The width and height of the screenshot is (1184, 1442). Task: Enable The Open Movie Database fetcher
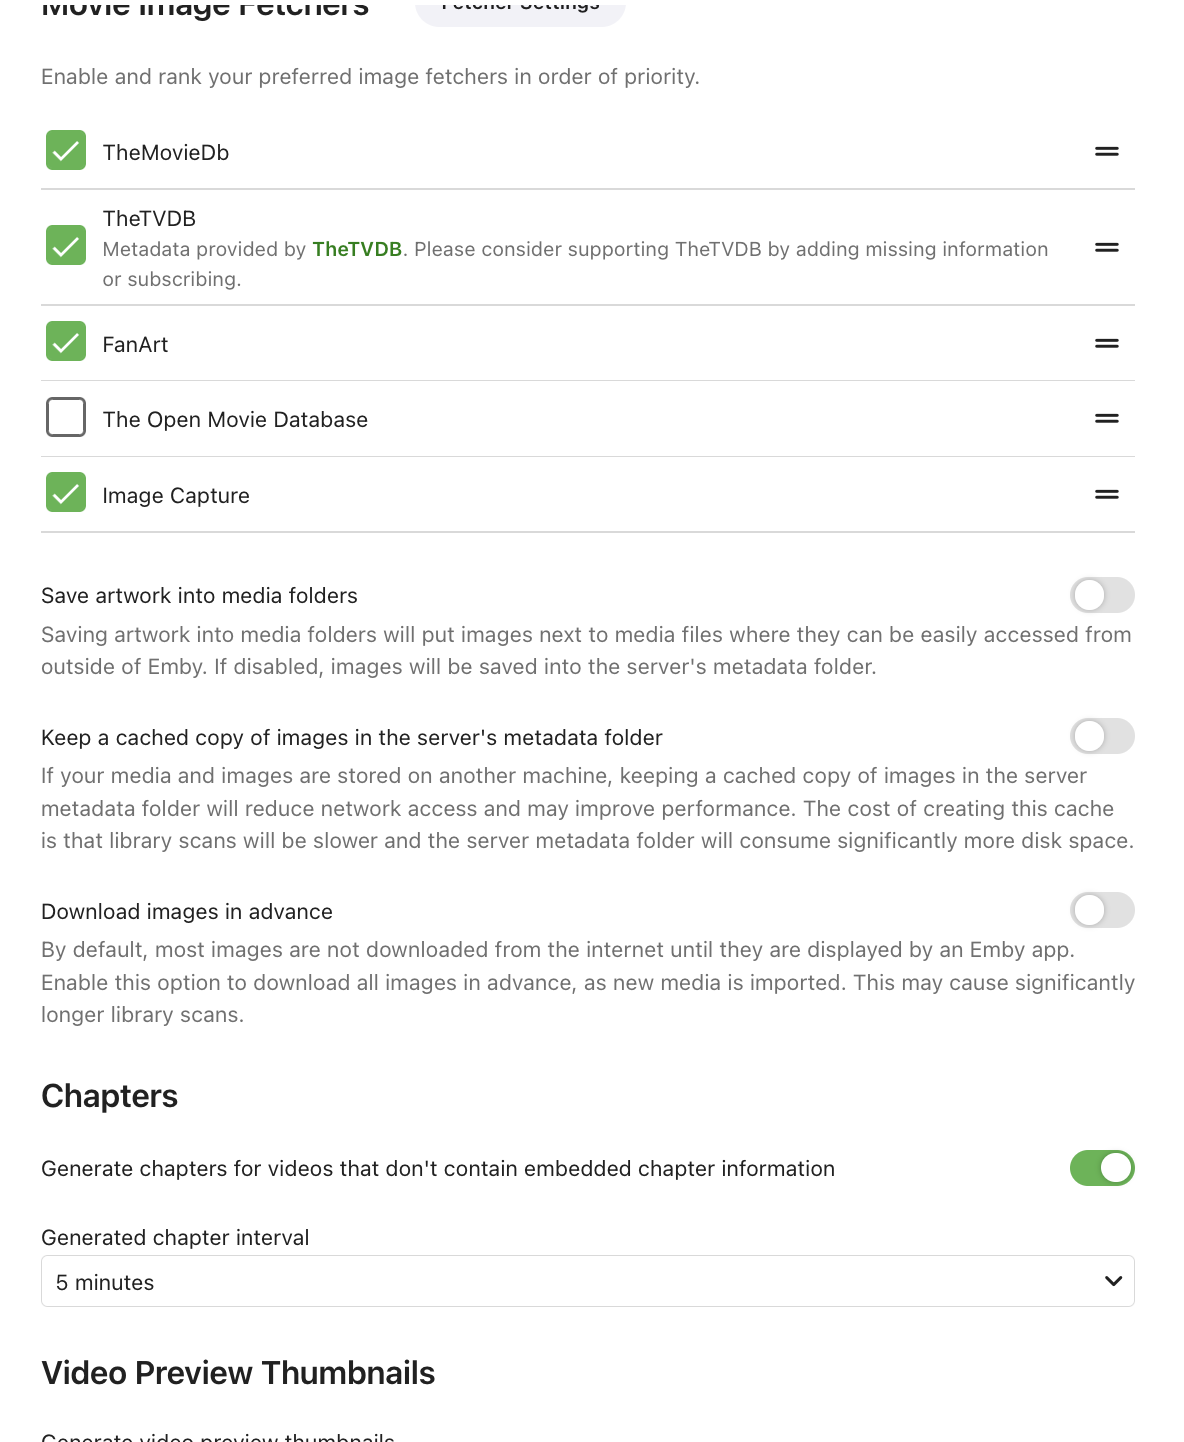(66, 418)
